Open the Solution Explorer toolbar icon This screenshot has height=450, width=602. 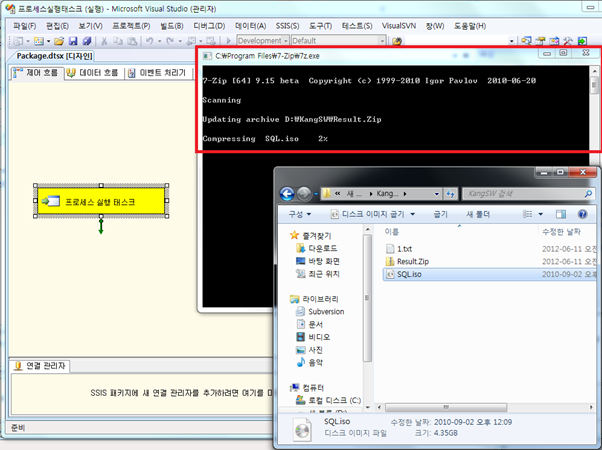pos(526,41)
